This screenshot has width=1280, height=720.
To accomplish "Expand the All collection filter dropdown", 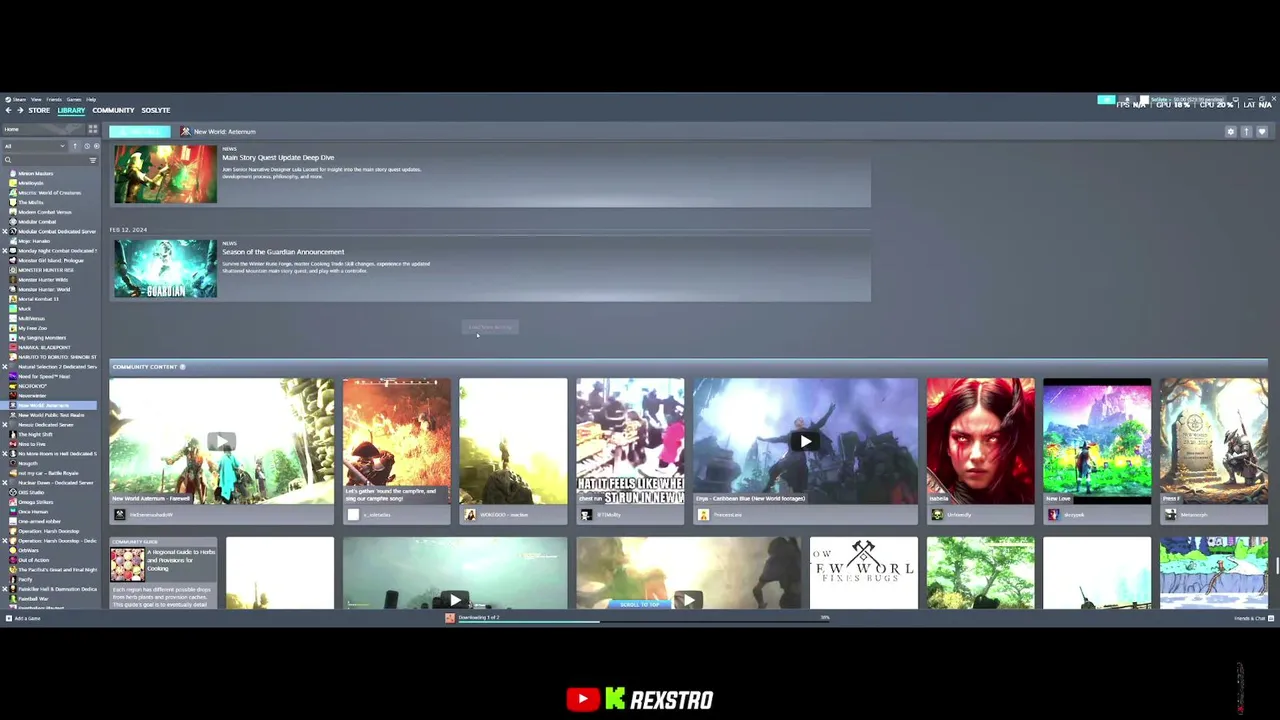I will pos(35,146).
